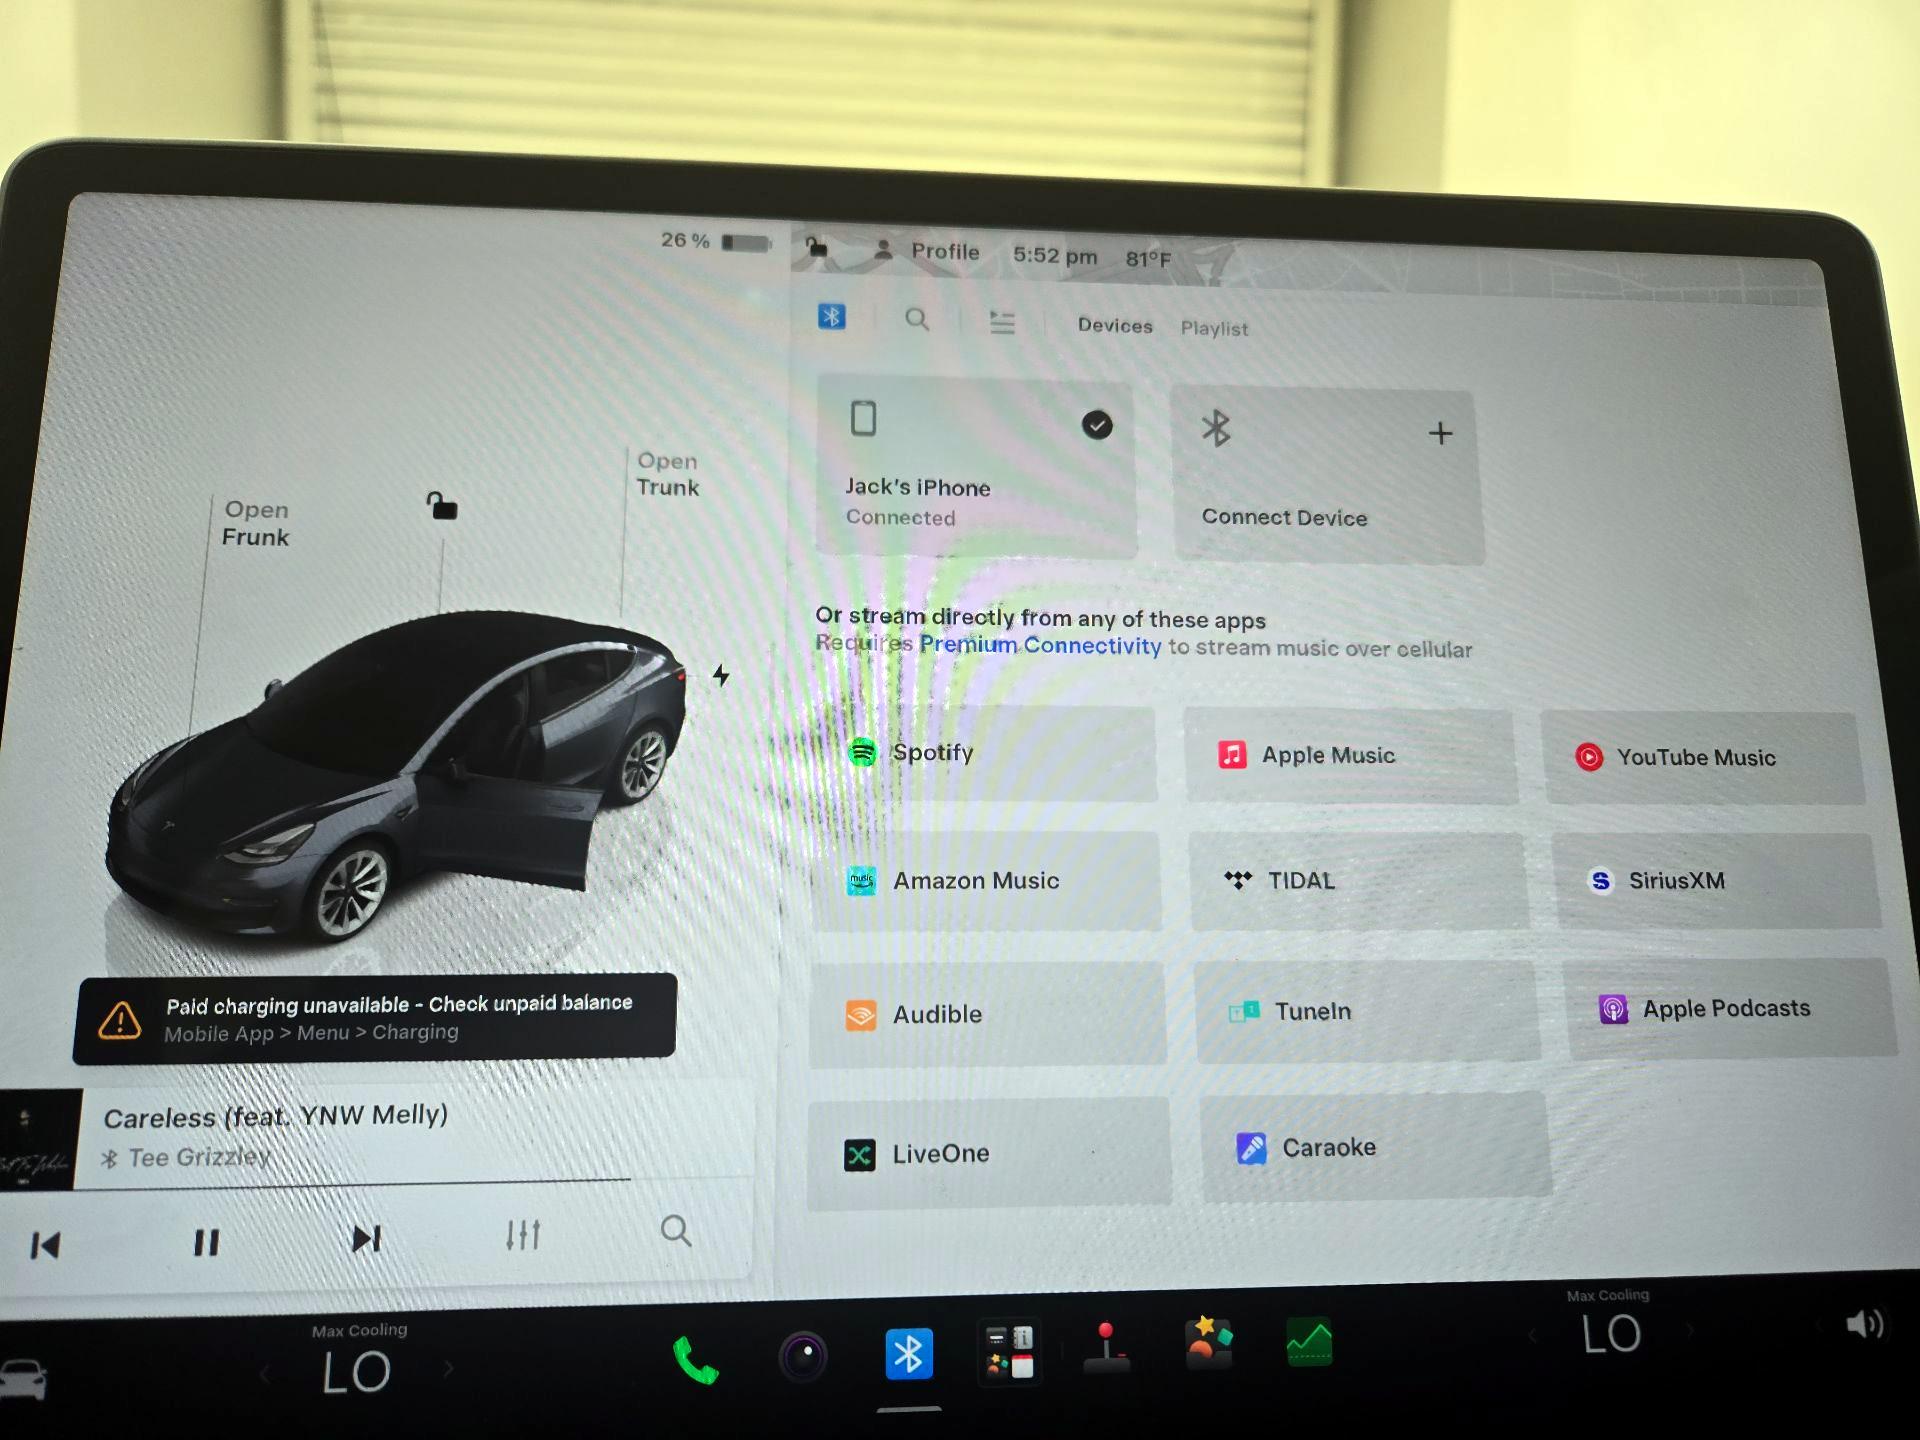Image resolution: width=1920 pixels, height=1440 pixels.
Task: Skip to the previous track
Action: click(45, 1245)
